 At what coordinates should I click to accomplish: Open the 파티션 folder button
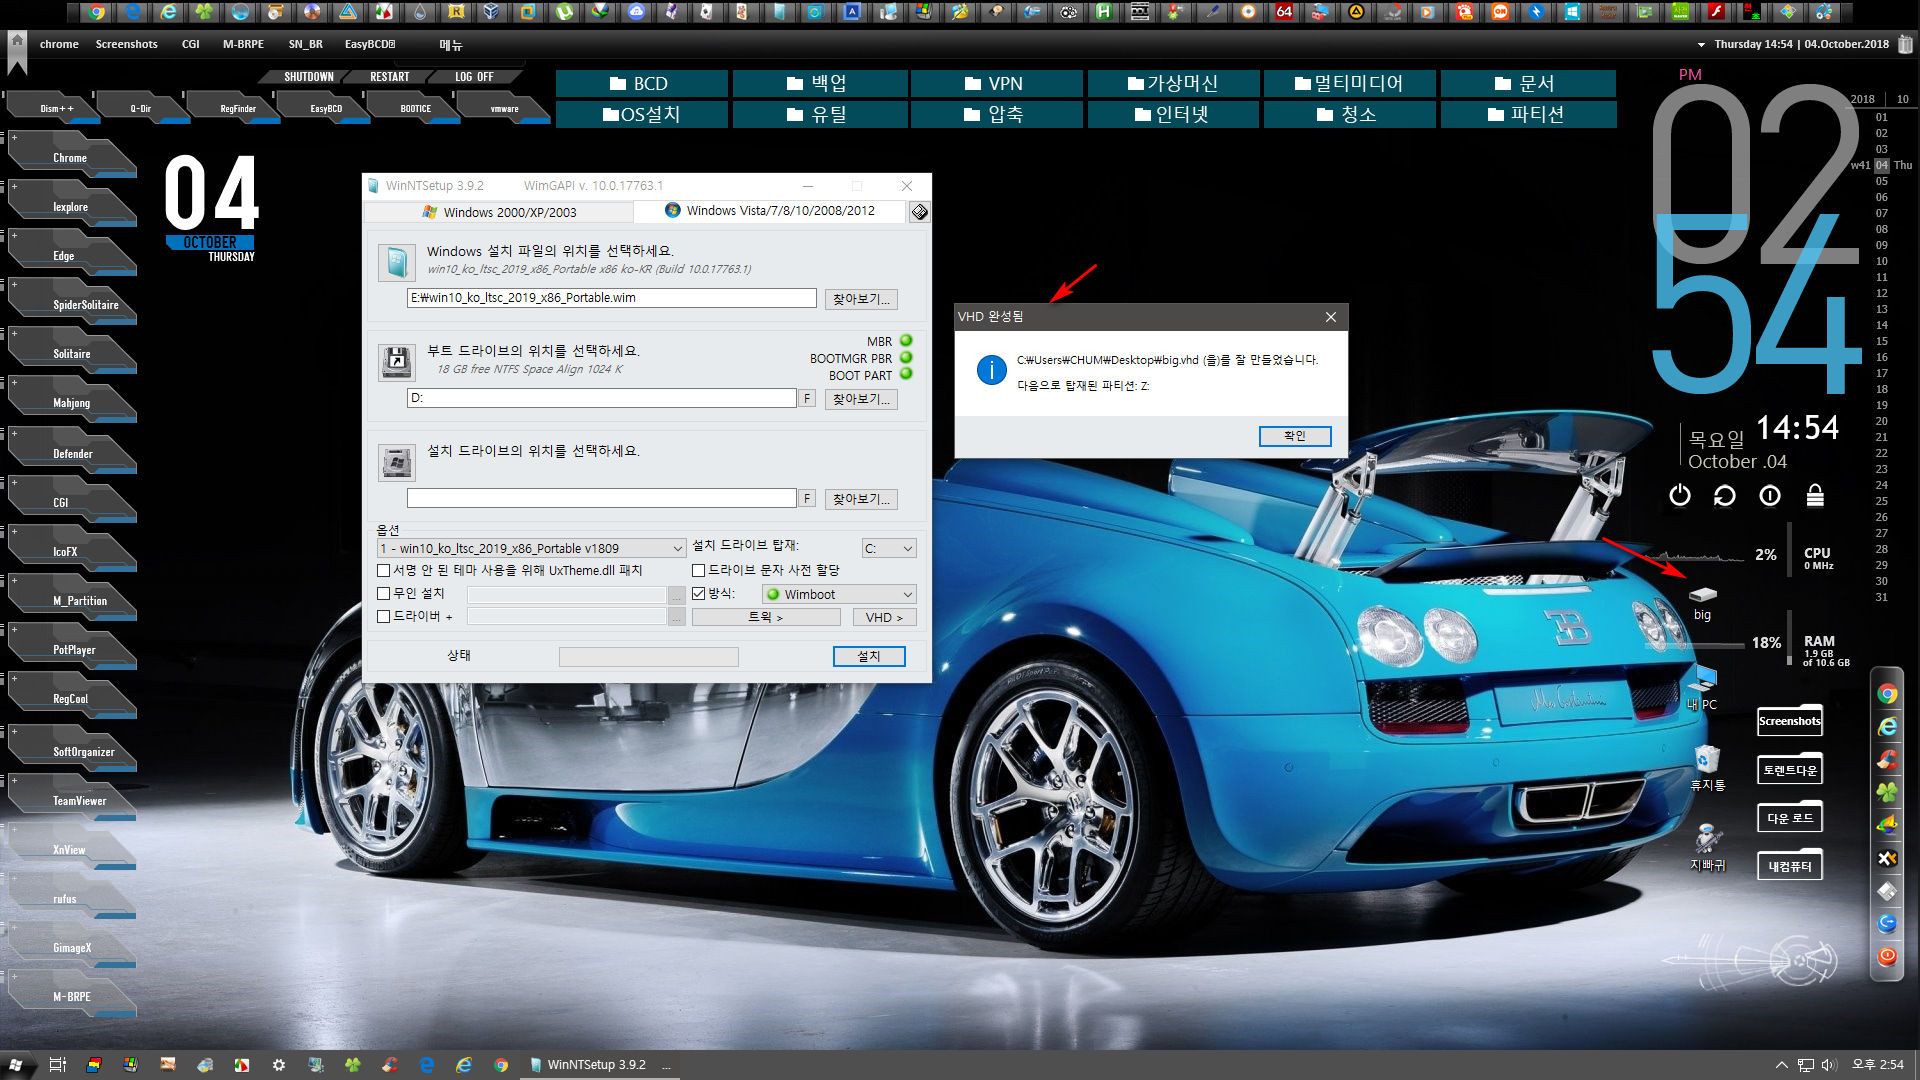1528,115
